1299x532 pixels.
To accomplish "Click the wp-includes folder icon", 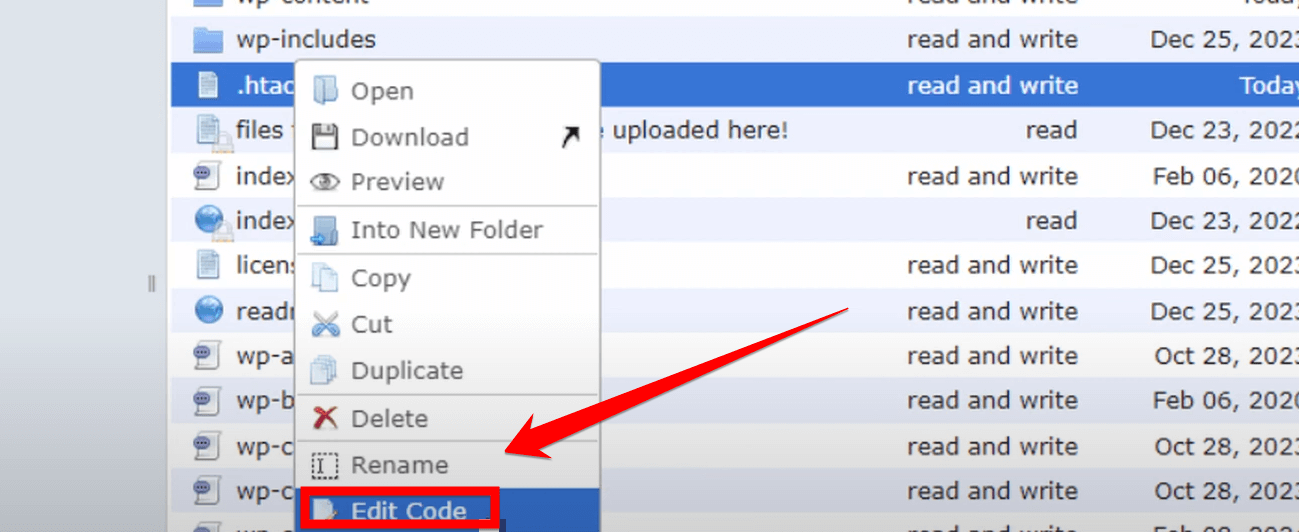I will [x=207, y=40].
